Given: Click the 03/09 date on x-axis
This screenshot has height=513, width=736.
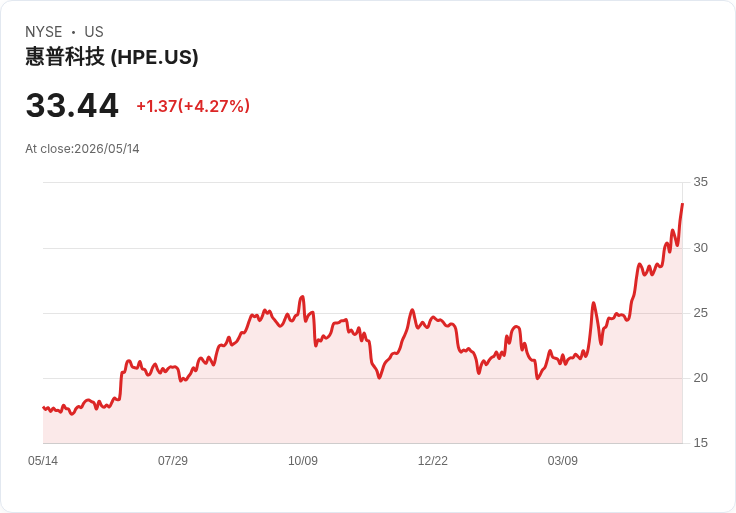Looking at the screenshot, I should 562,460.
